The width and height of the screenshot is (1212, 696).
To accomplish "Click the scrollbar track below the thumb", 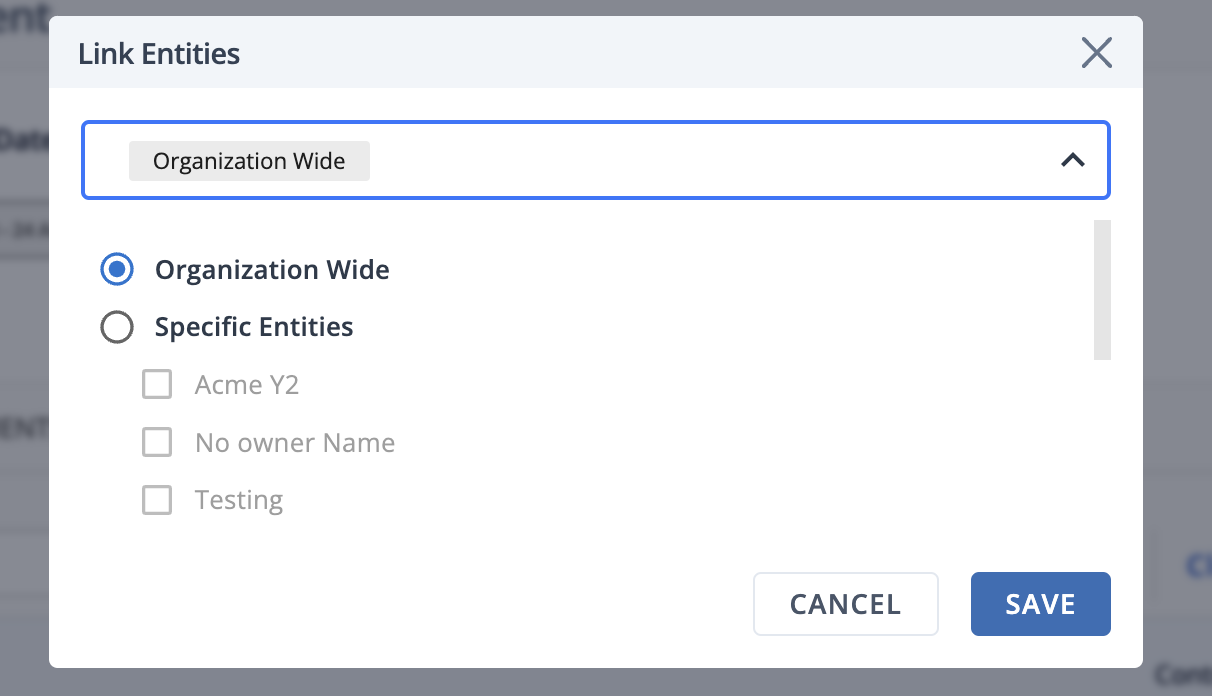I will 1102,440.
